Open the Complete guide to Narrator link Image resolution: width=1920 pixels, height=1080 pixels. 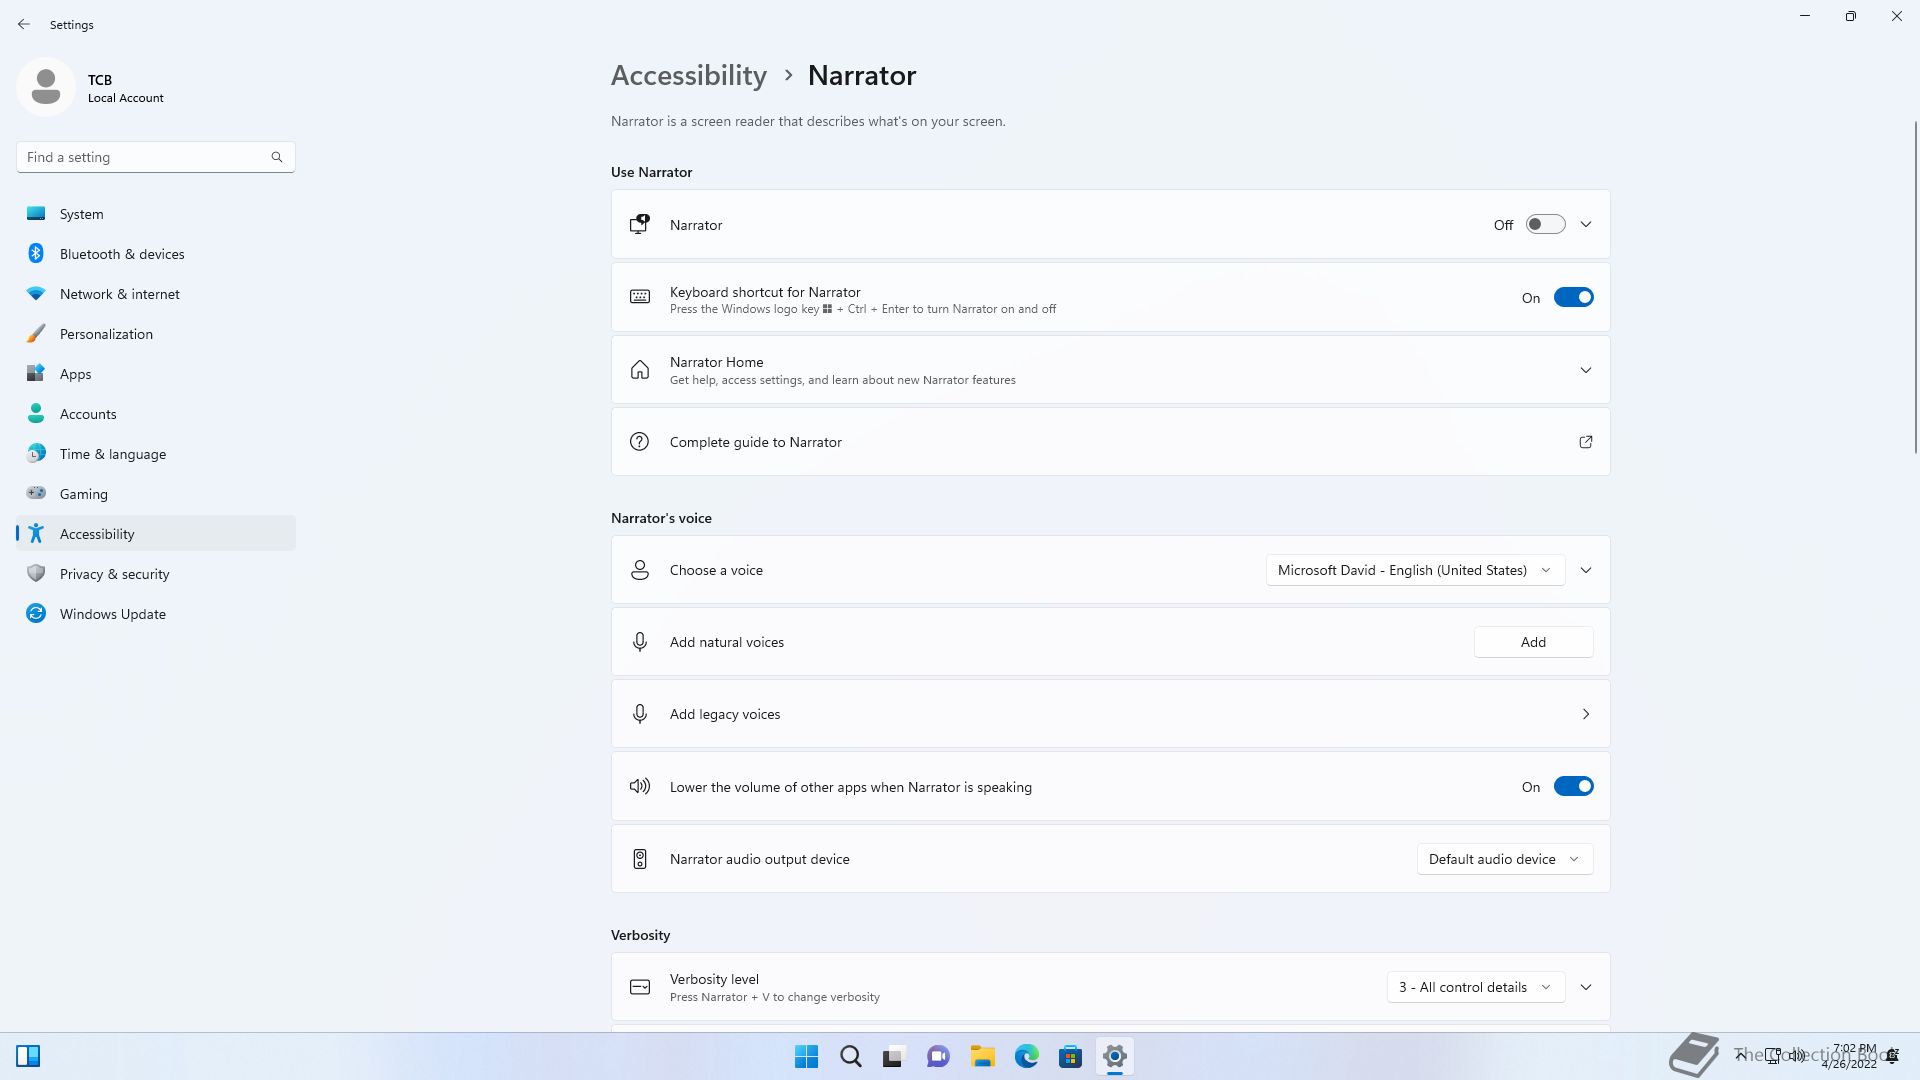[x=1110, y=442]
